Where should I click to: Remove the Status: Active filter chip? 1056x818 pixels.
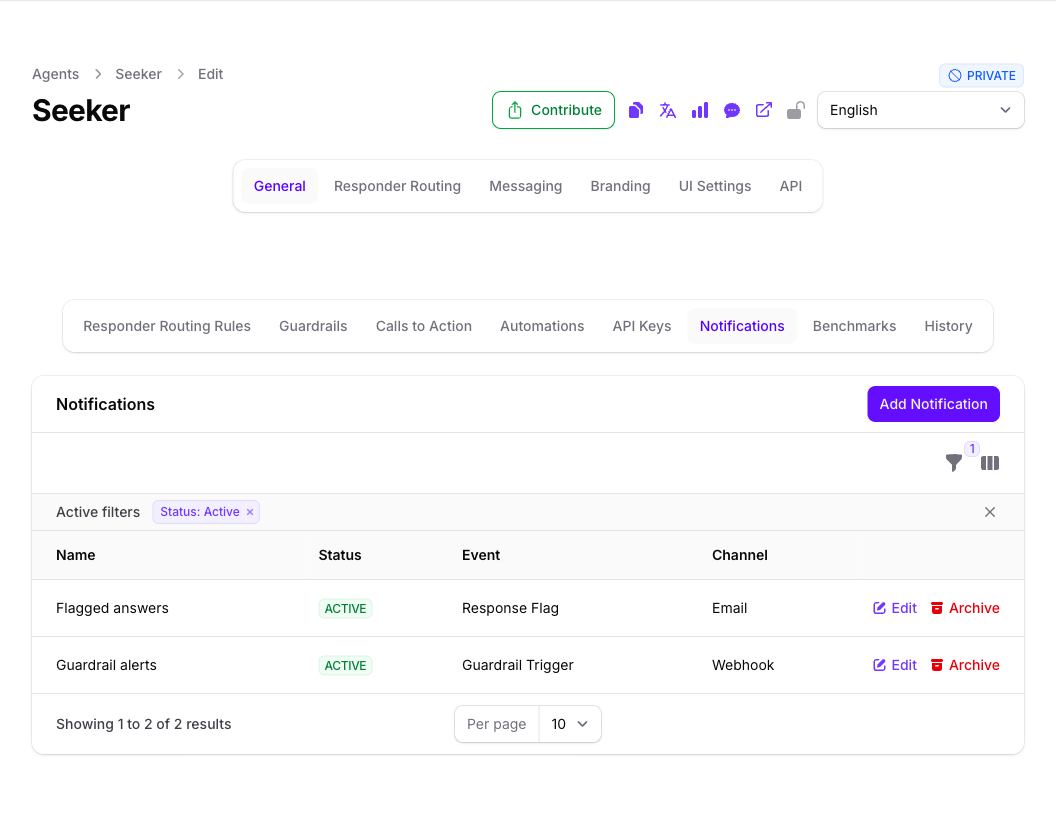(x=250, y=512)
